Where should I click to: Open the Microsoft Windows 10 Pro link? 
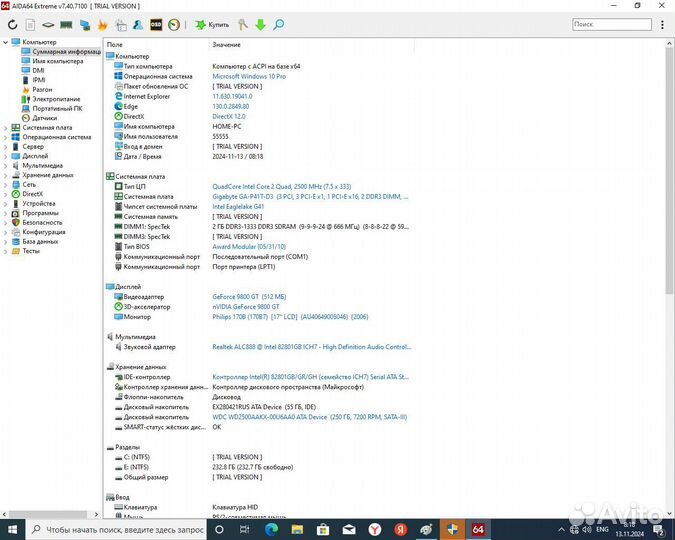(249, 76)
